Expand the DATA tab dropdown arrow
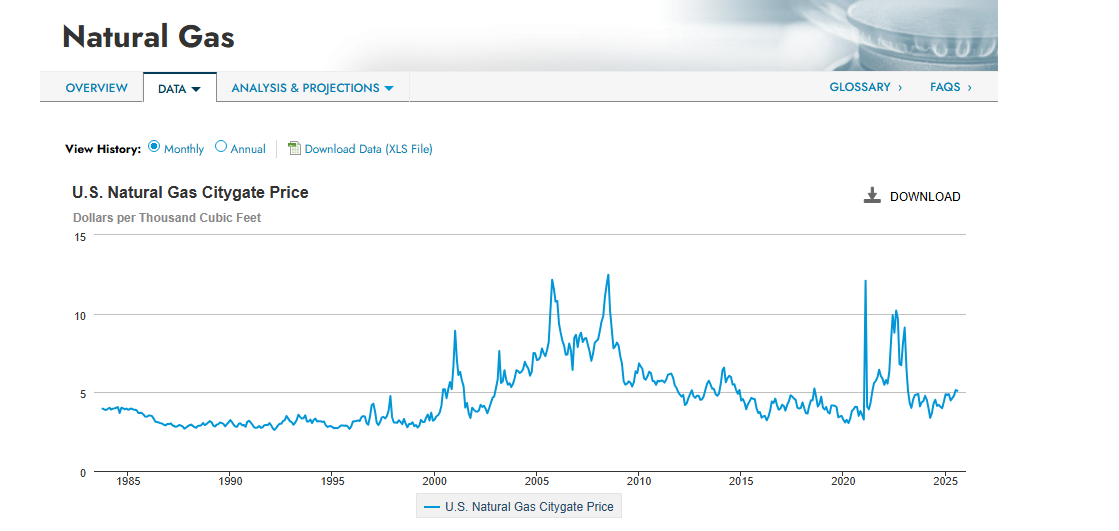Image resolution: width=1119 pixels, height=531 pixels. [x=196, y=89]
